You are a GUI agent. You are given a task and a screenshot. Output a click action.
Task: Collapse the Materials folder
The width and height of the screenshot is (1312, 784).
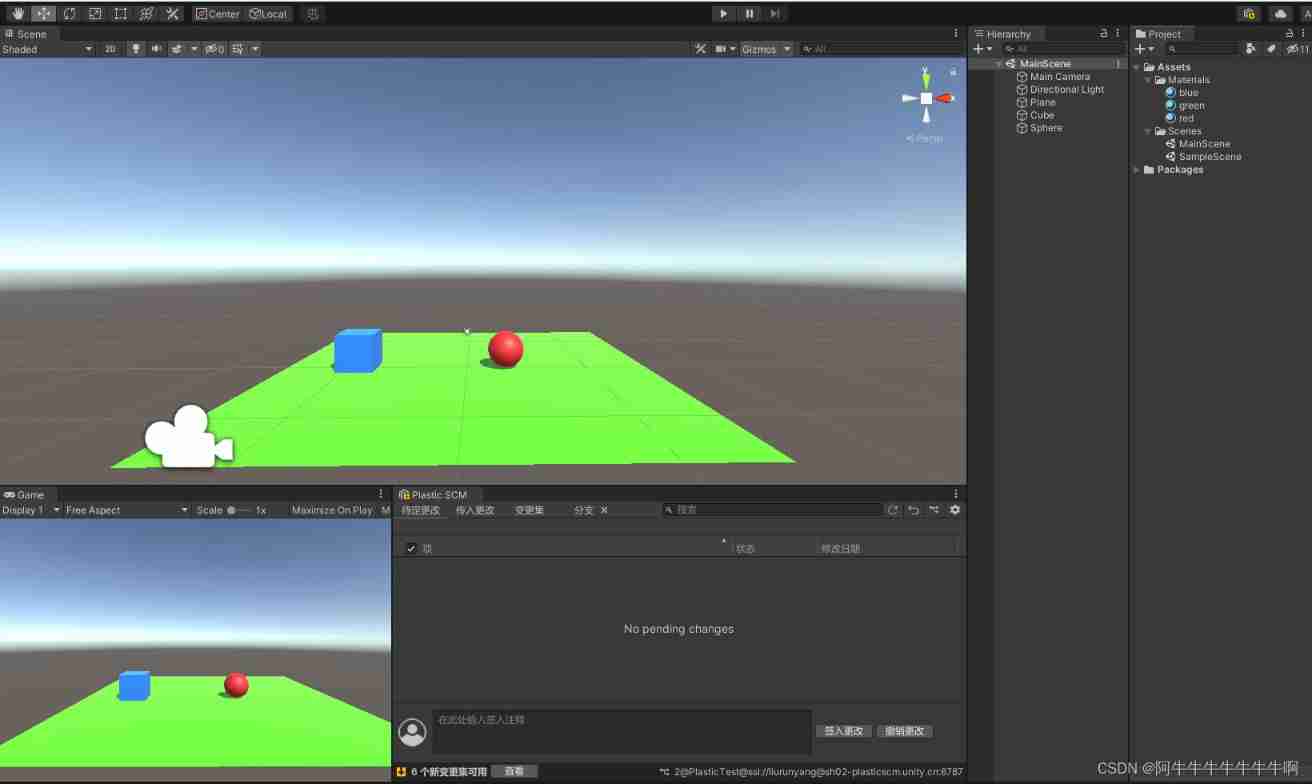[1148, 80]
